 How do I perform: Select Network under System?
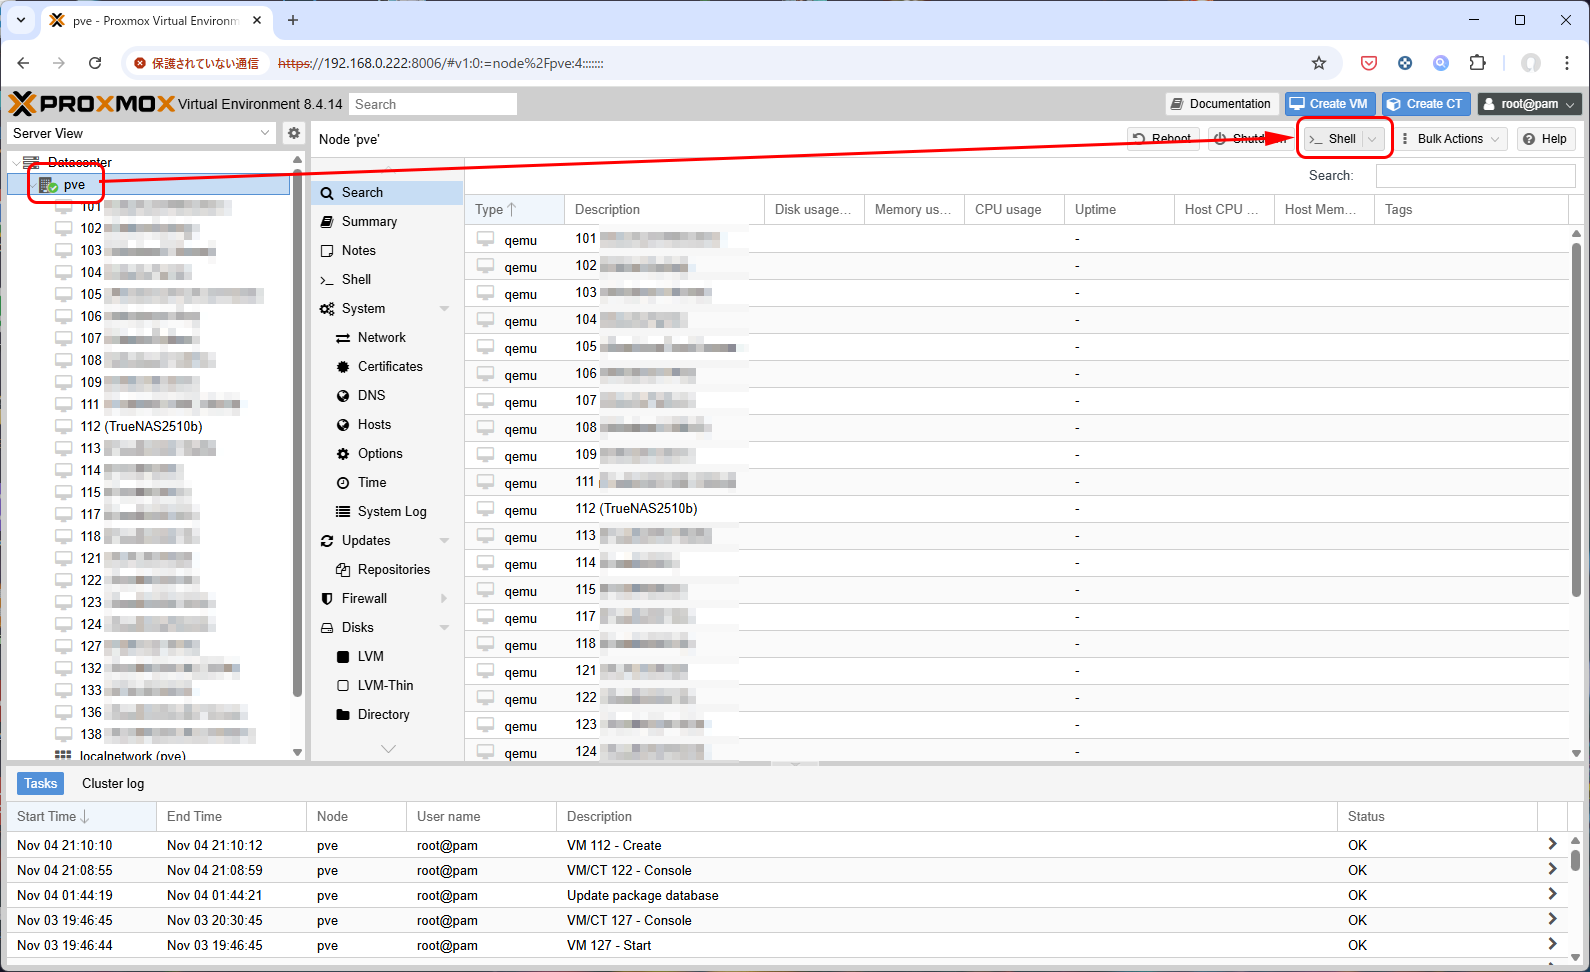coord(381,338)
